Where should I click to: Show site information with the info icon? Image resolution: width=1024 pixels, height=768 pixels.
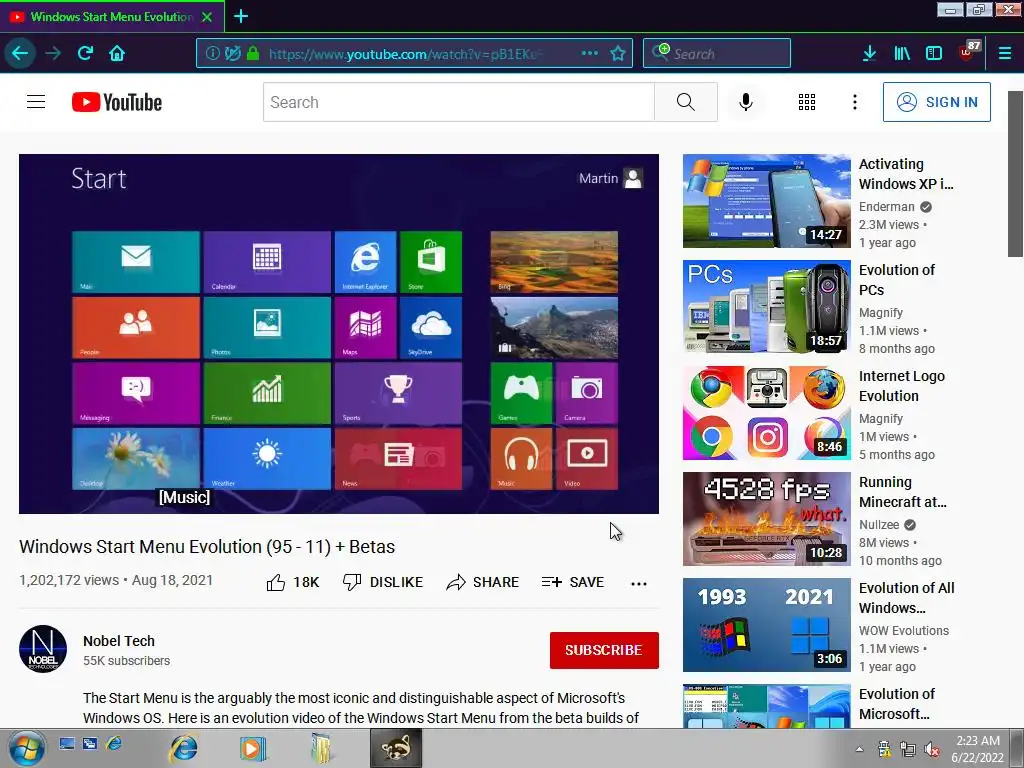[212, 54]
